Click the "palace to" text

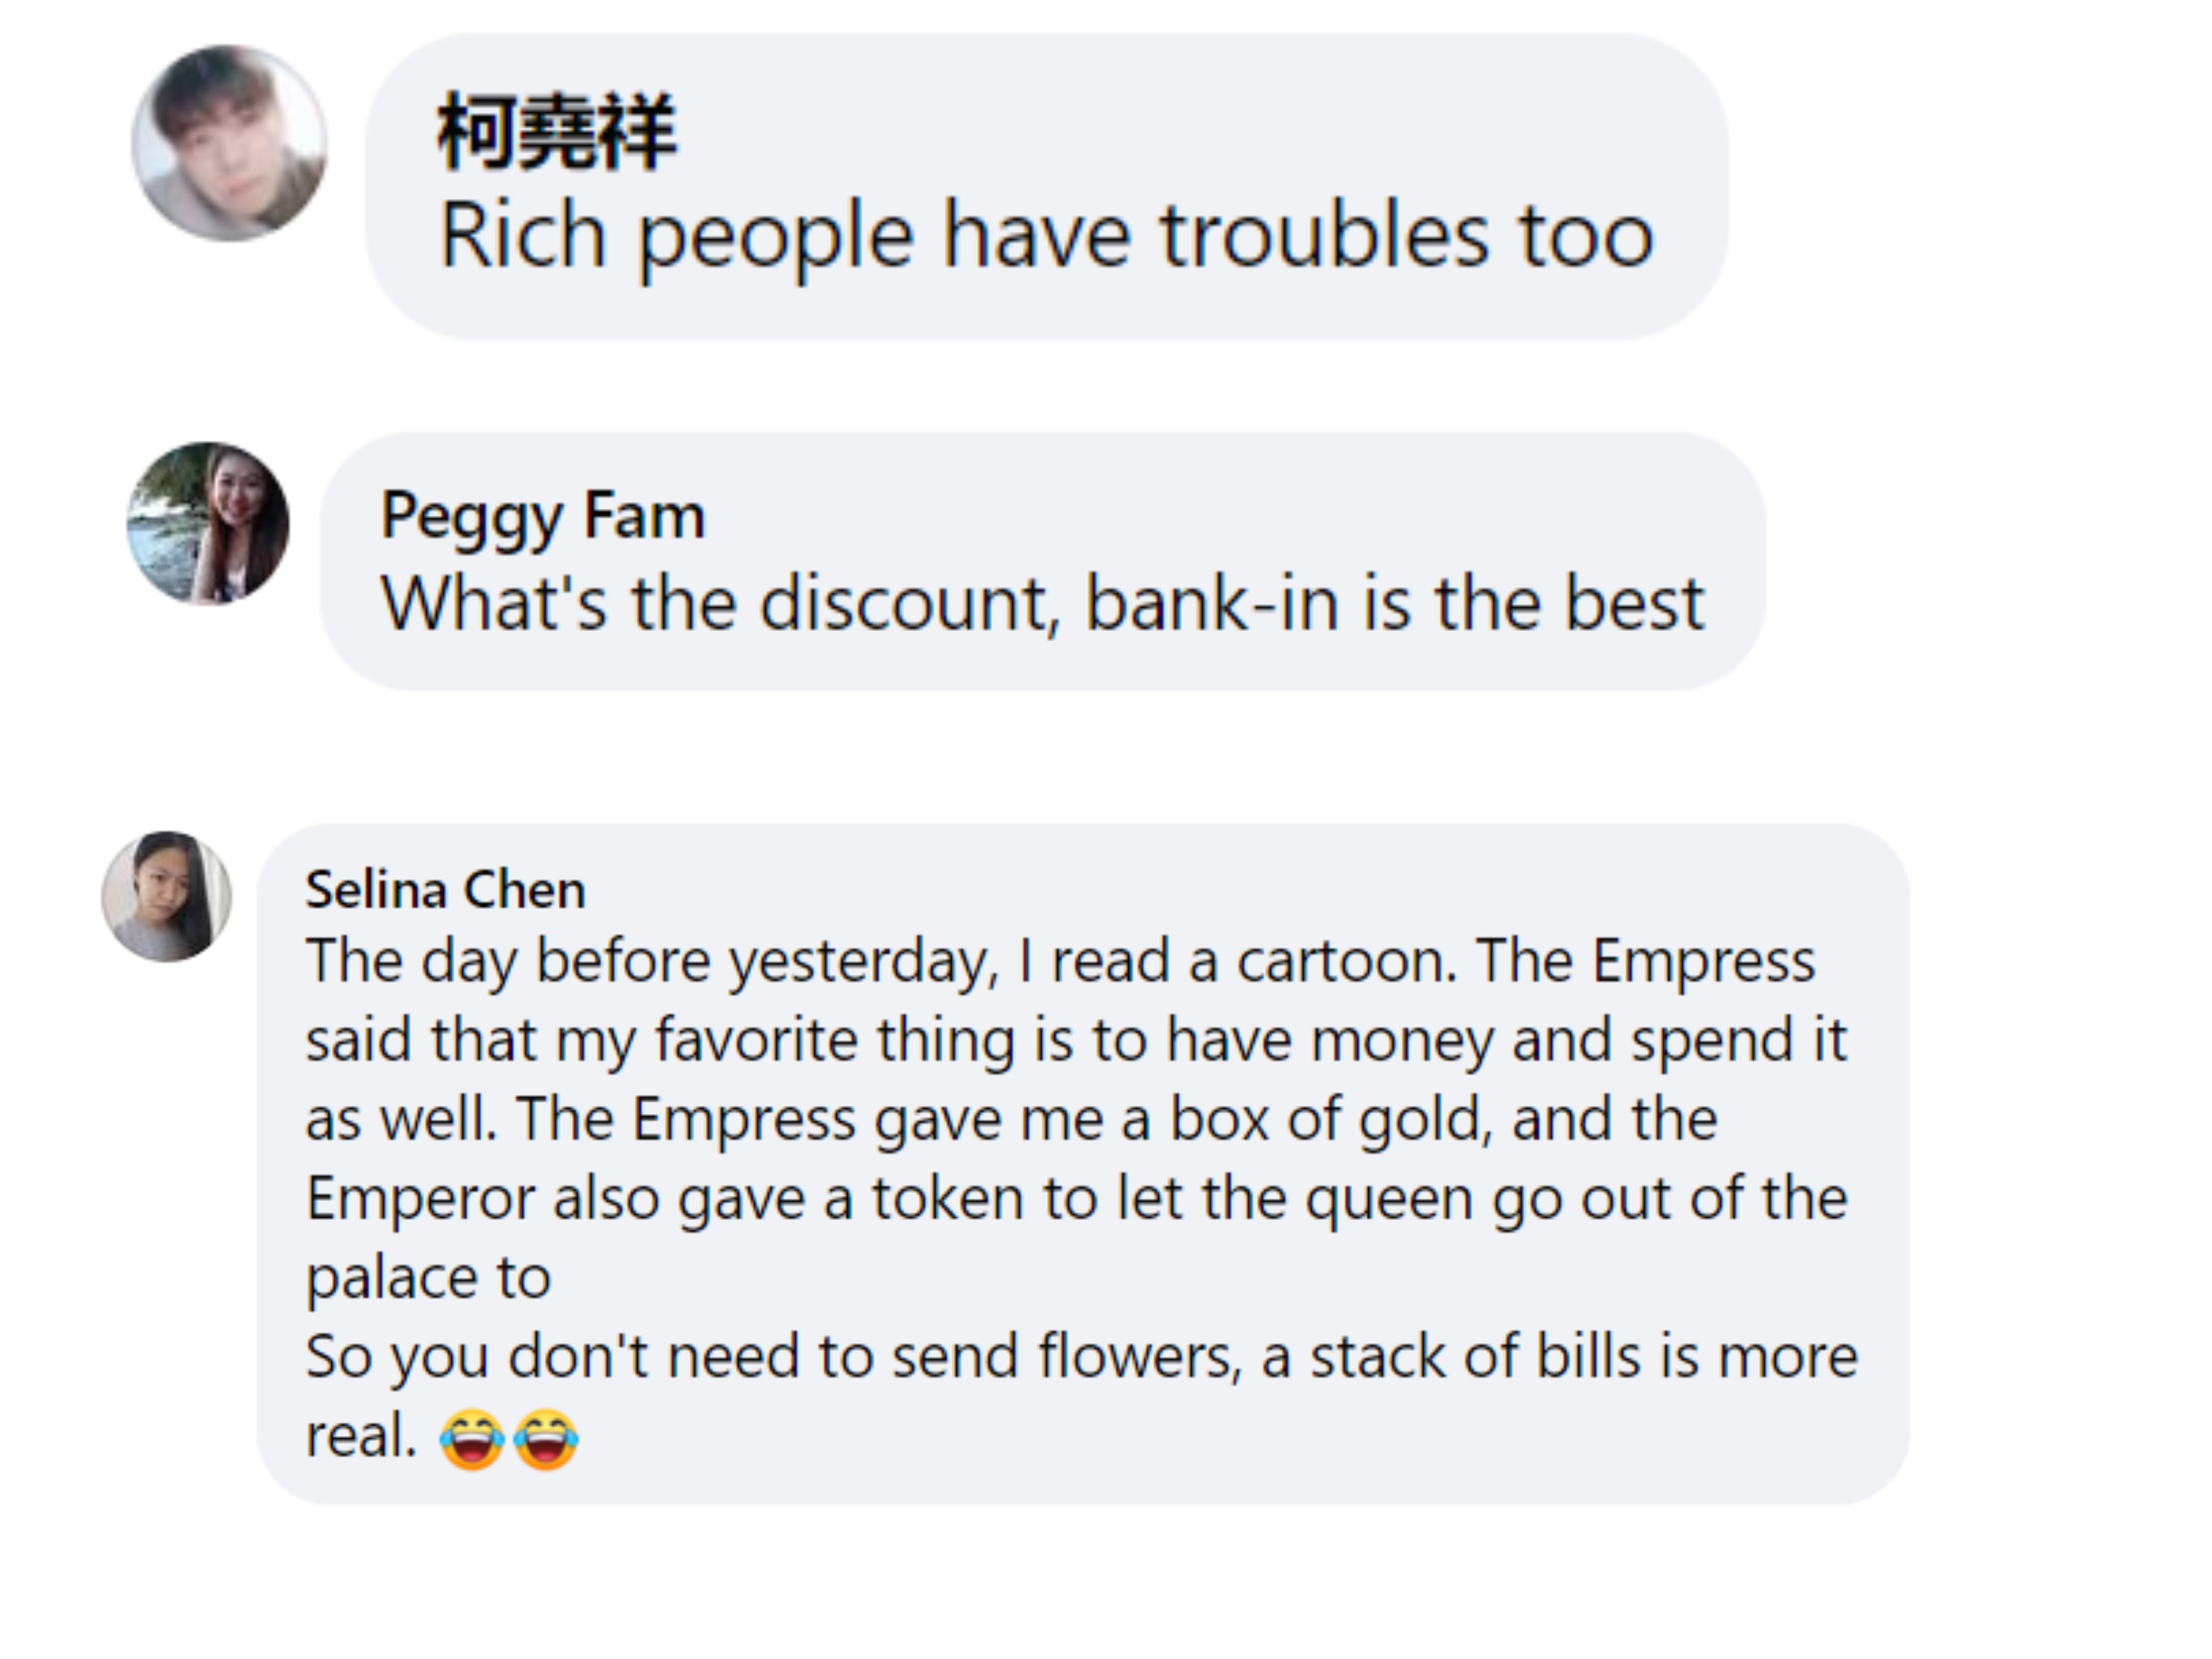click(428, 1277)
